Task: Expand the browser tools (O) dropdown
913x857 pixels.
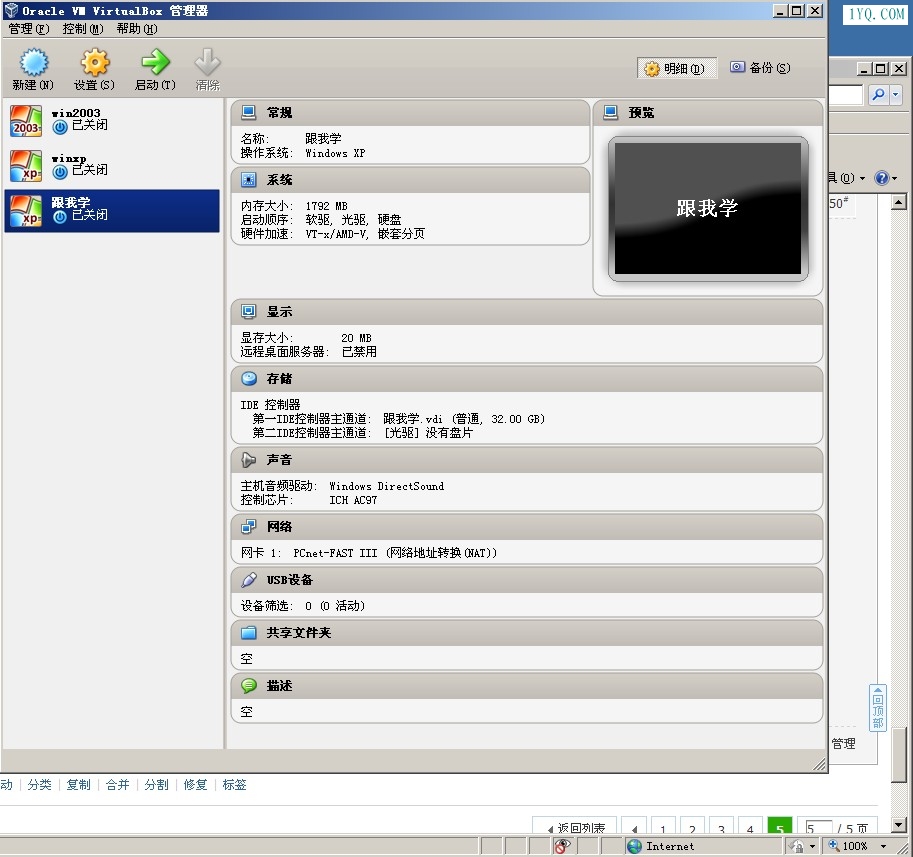Action: point(862,178)
